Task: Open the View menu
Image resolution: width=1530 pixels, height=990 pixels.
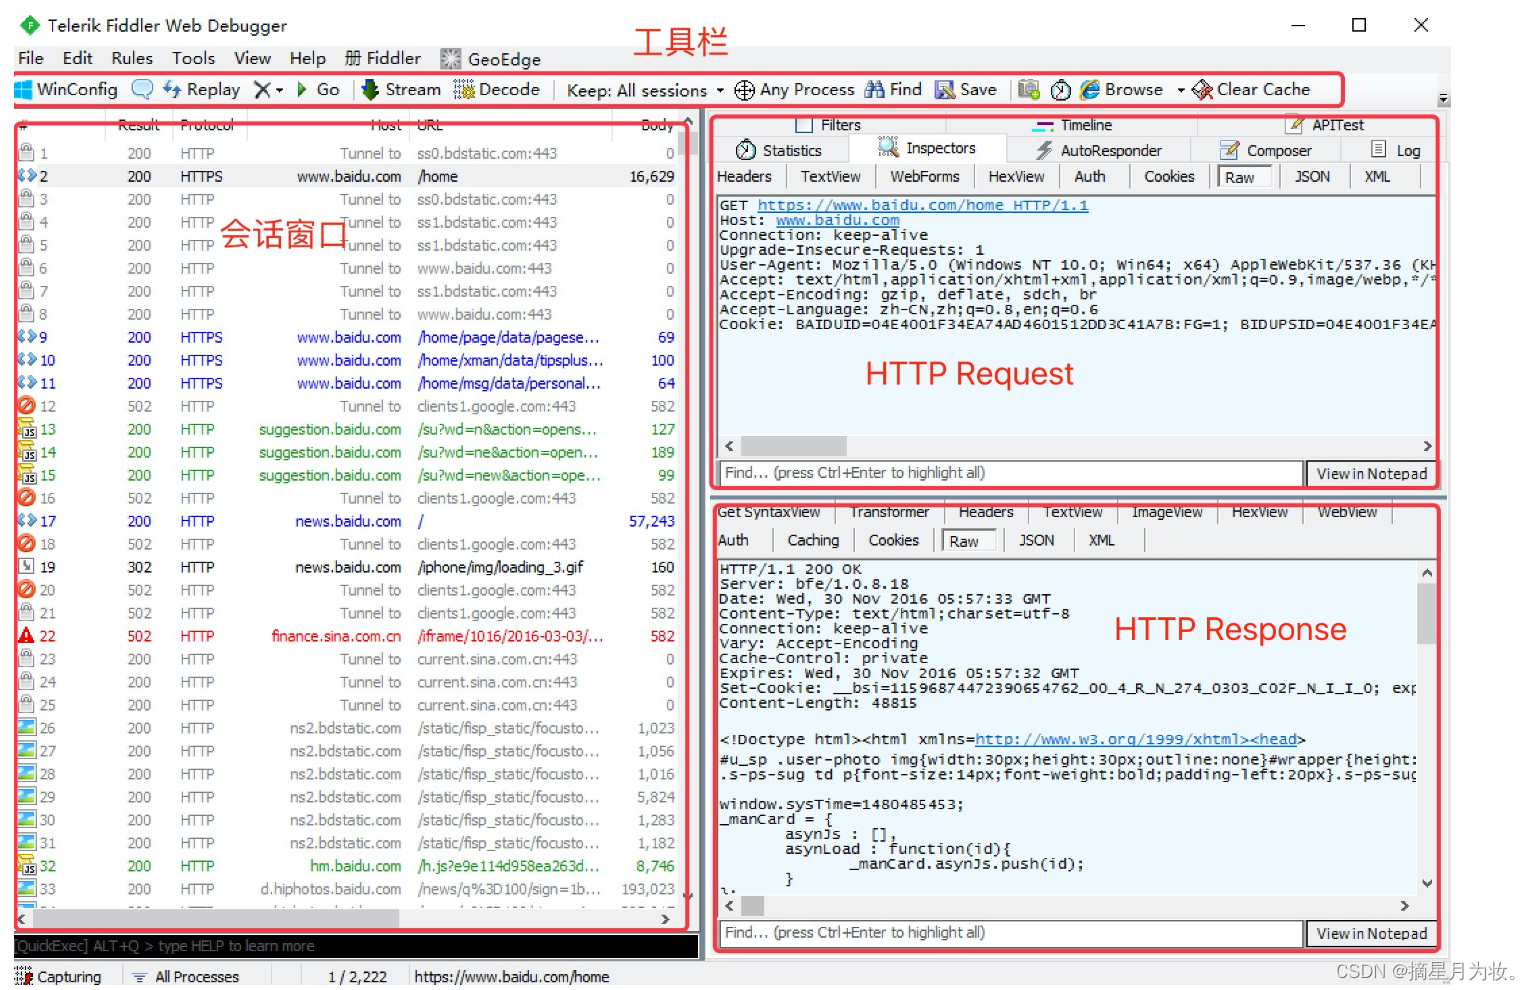Action: 252,58
